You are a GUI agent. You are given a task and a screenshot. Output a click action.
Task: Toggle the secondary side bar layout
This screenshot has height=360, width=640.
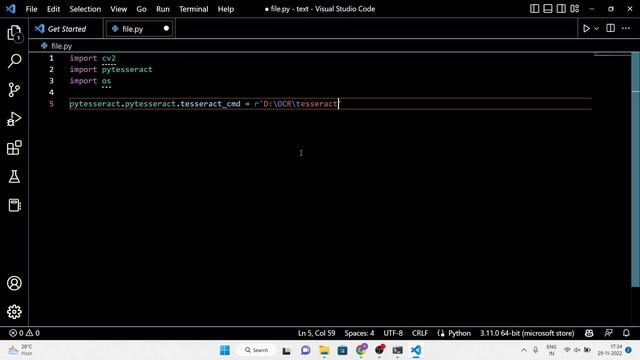point(561,9)
